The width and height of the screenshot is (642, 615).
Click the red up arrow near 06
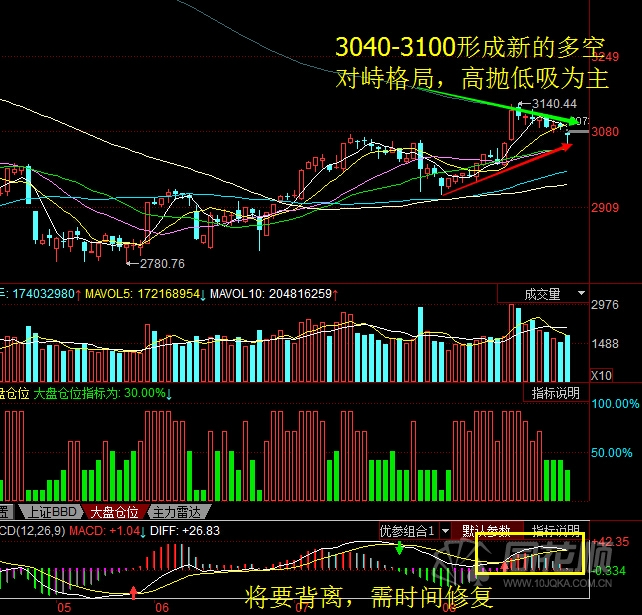click(133, 594)
